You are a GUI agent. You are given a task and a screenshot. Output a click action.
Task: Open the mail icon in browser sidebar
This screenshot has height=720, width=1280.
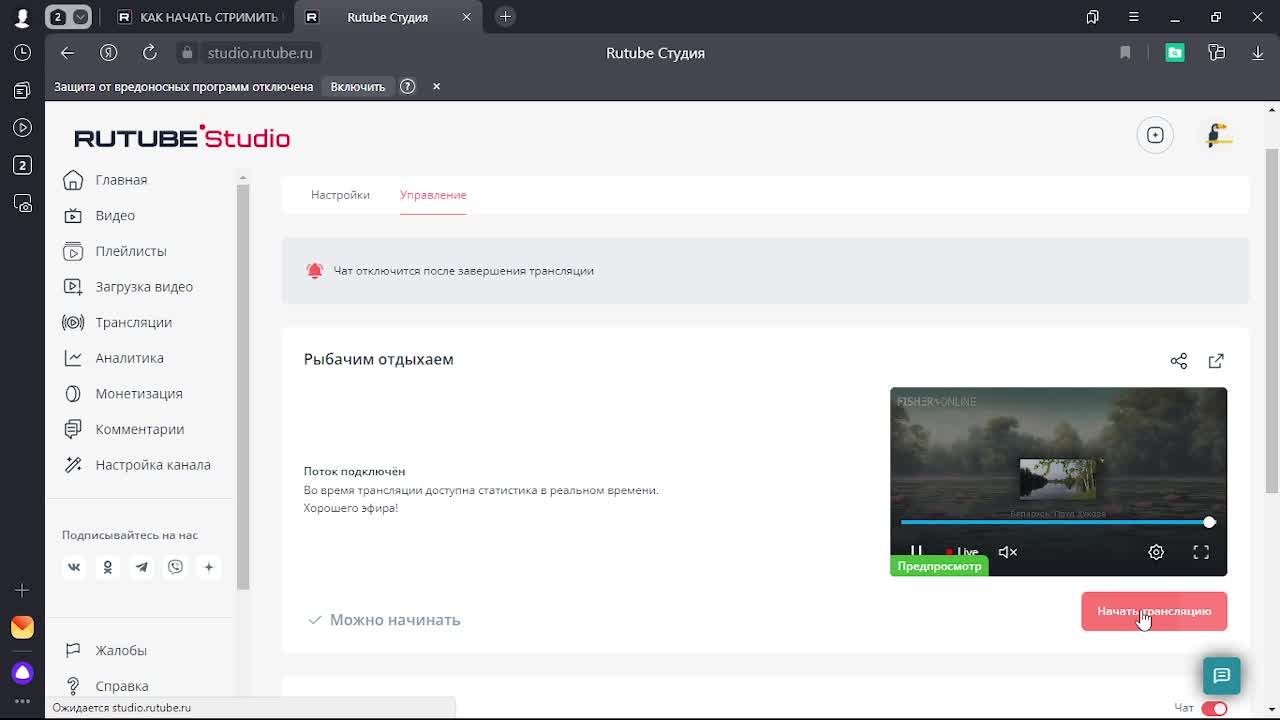click(22, 627)
